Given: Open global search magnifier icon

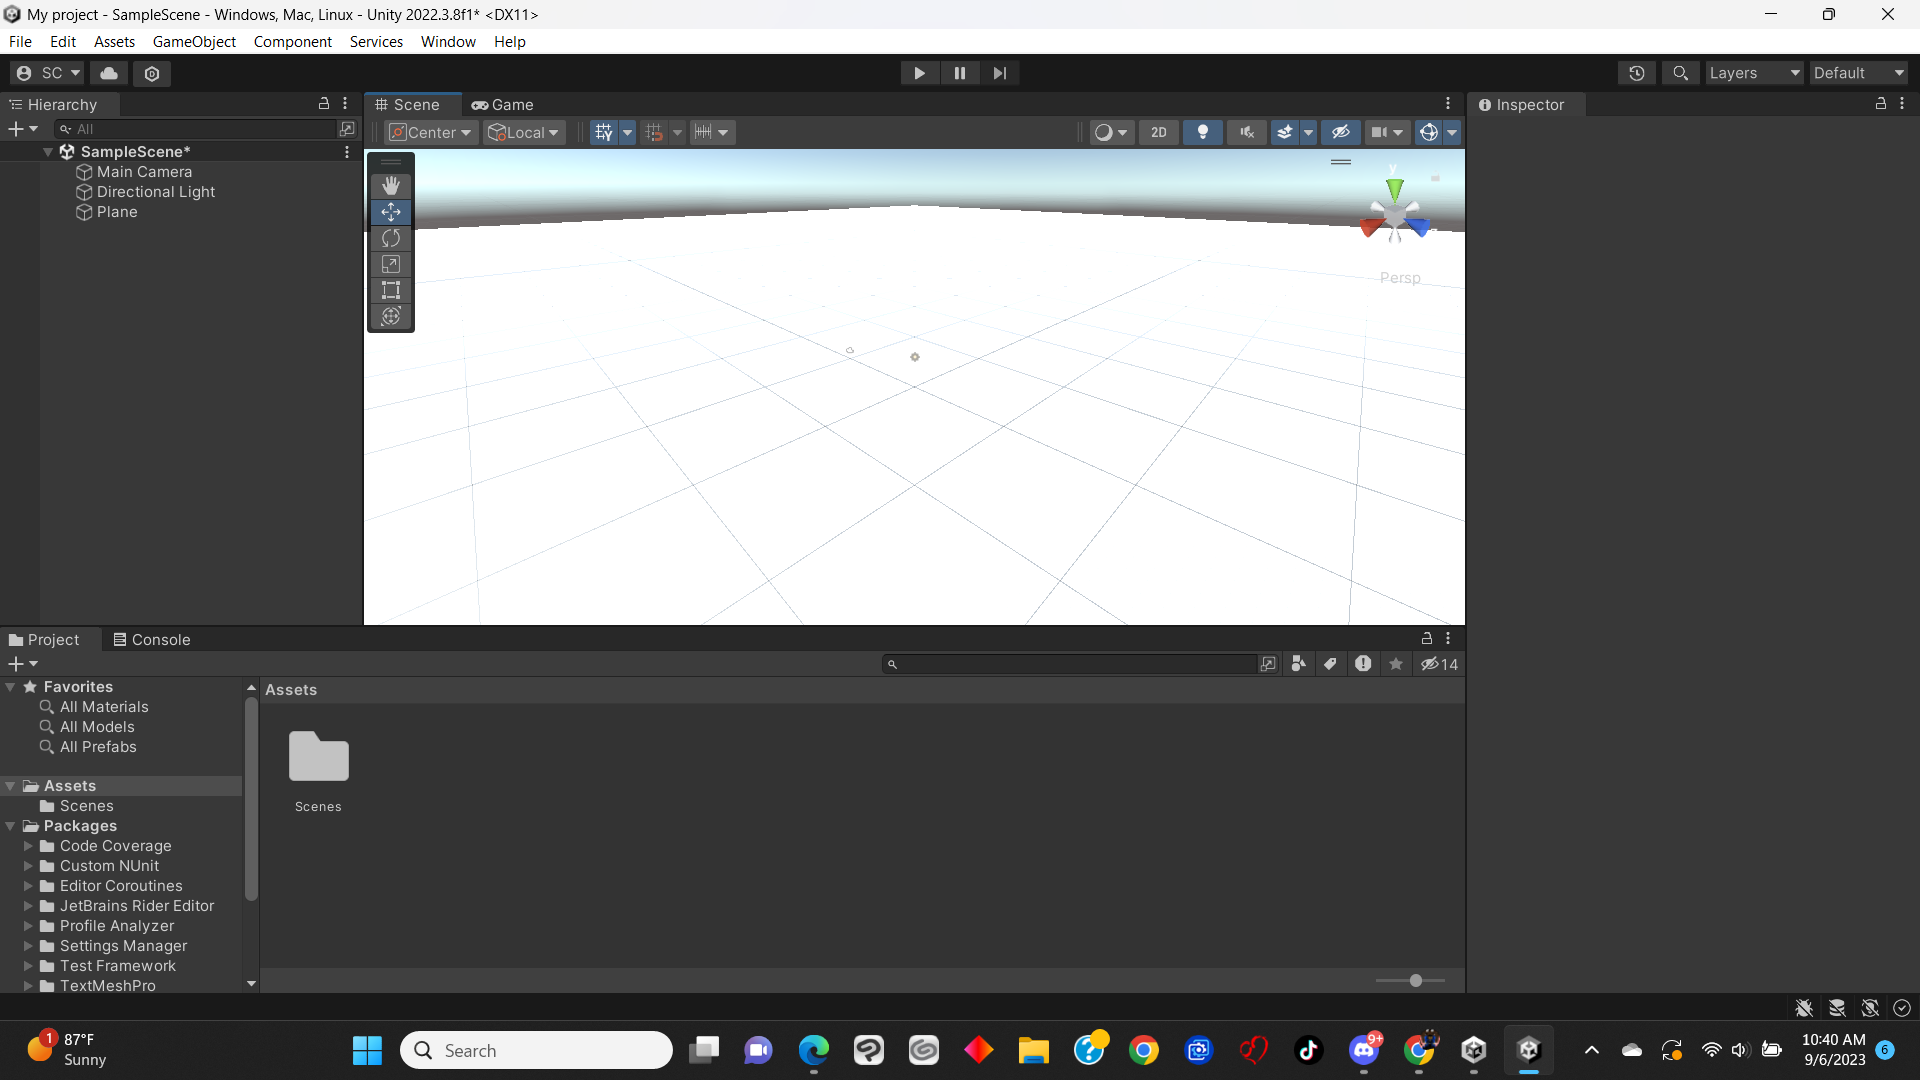Looking at the screenshot, I should click(1680, 73).
